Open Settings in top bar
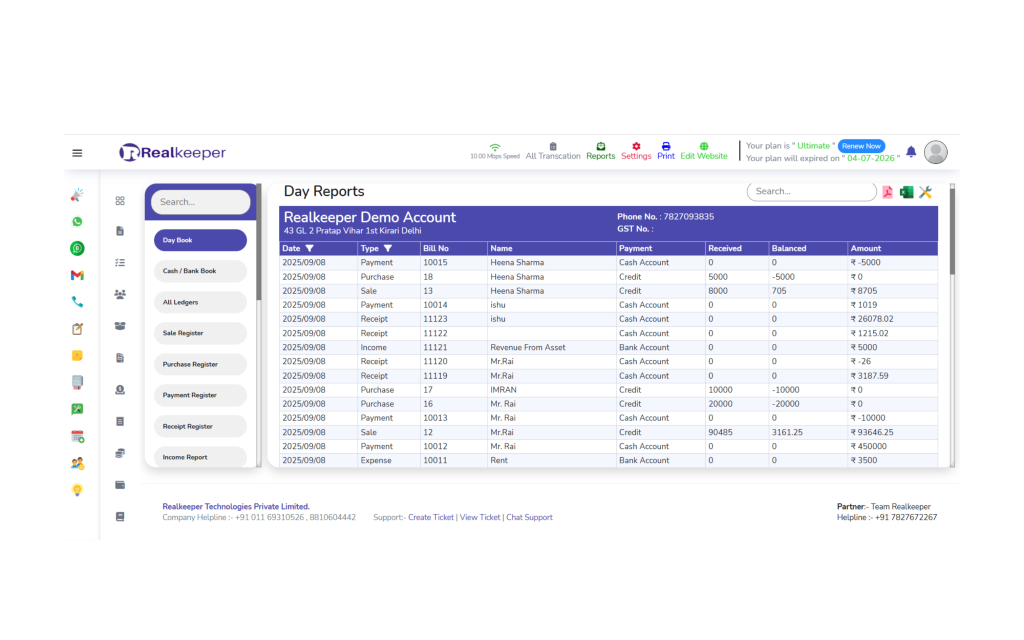 click(x=636, y=152)
